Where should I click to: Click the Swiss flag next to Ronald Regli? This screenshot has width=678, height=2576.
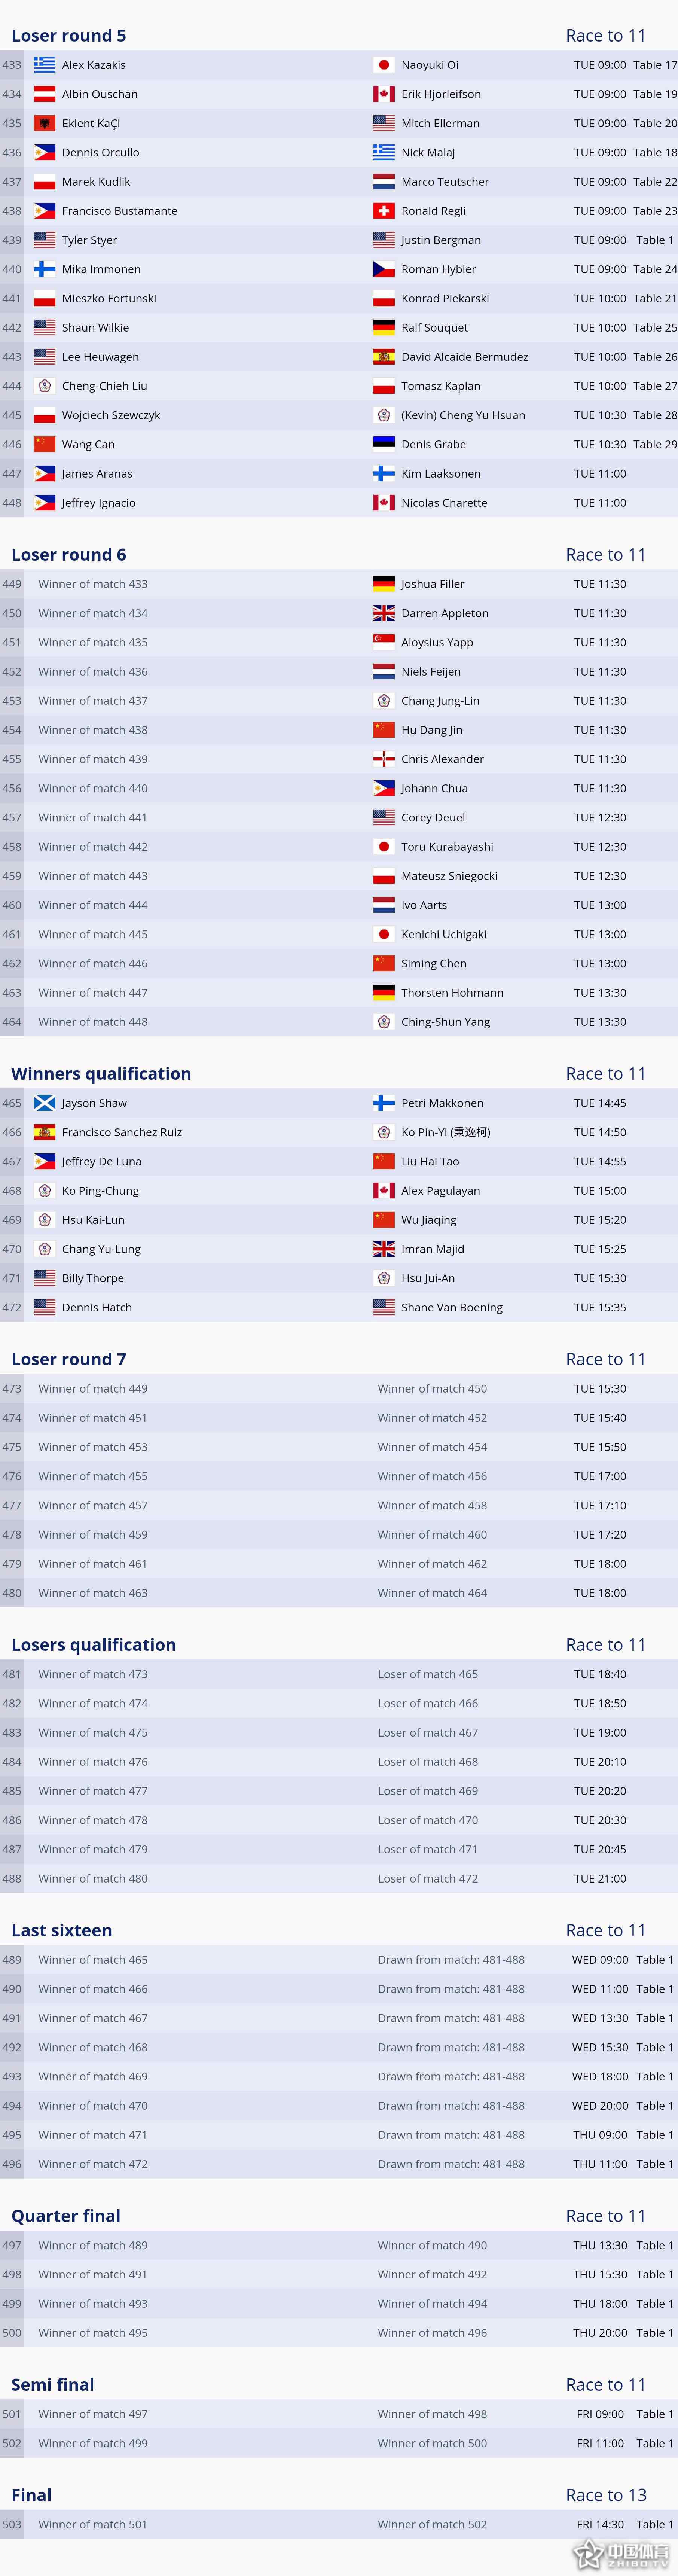[384, 211]
